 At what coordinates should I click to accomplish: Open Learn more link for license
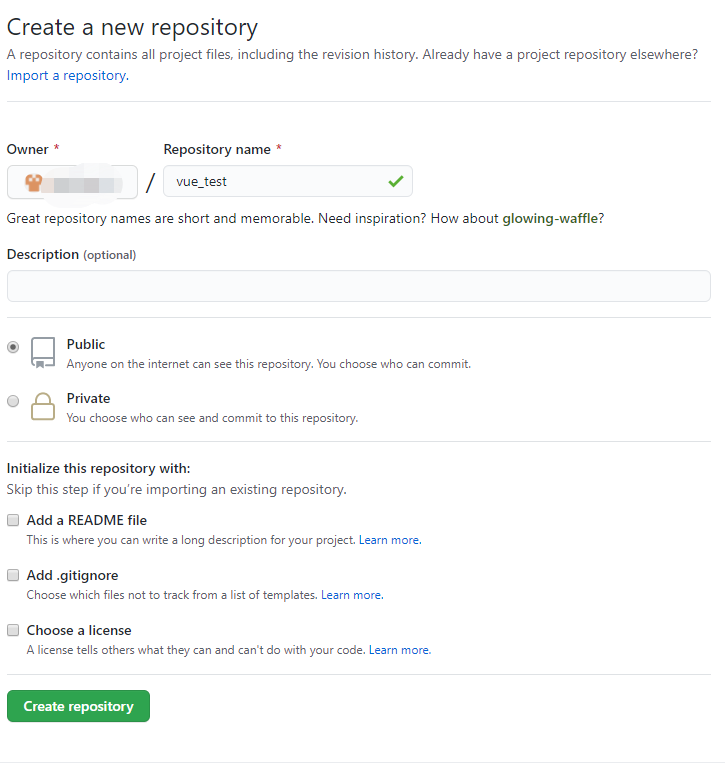pos(400,650)
